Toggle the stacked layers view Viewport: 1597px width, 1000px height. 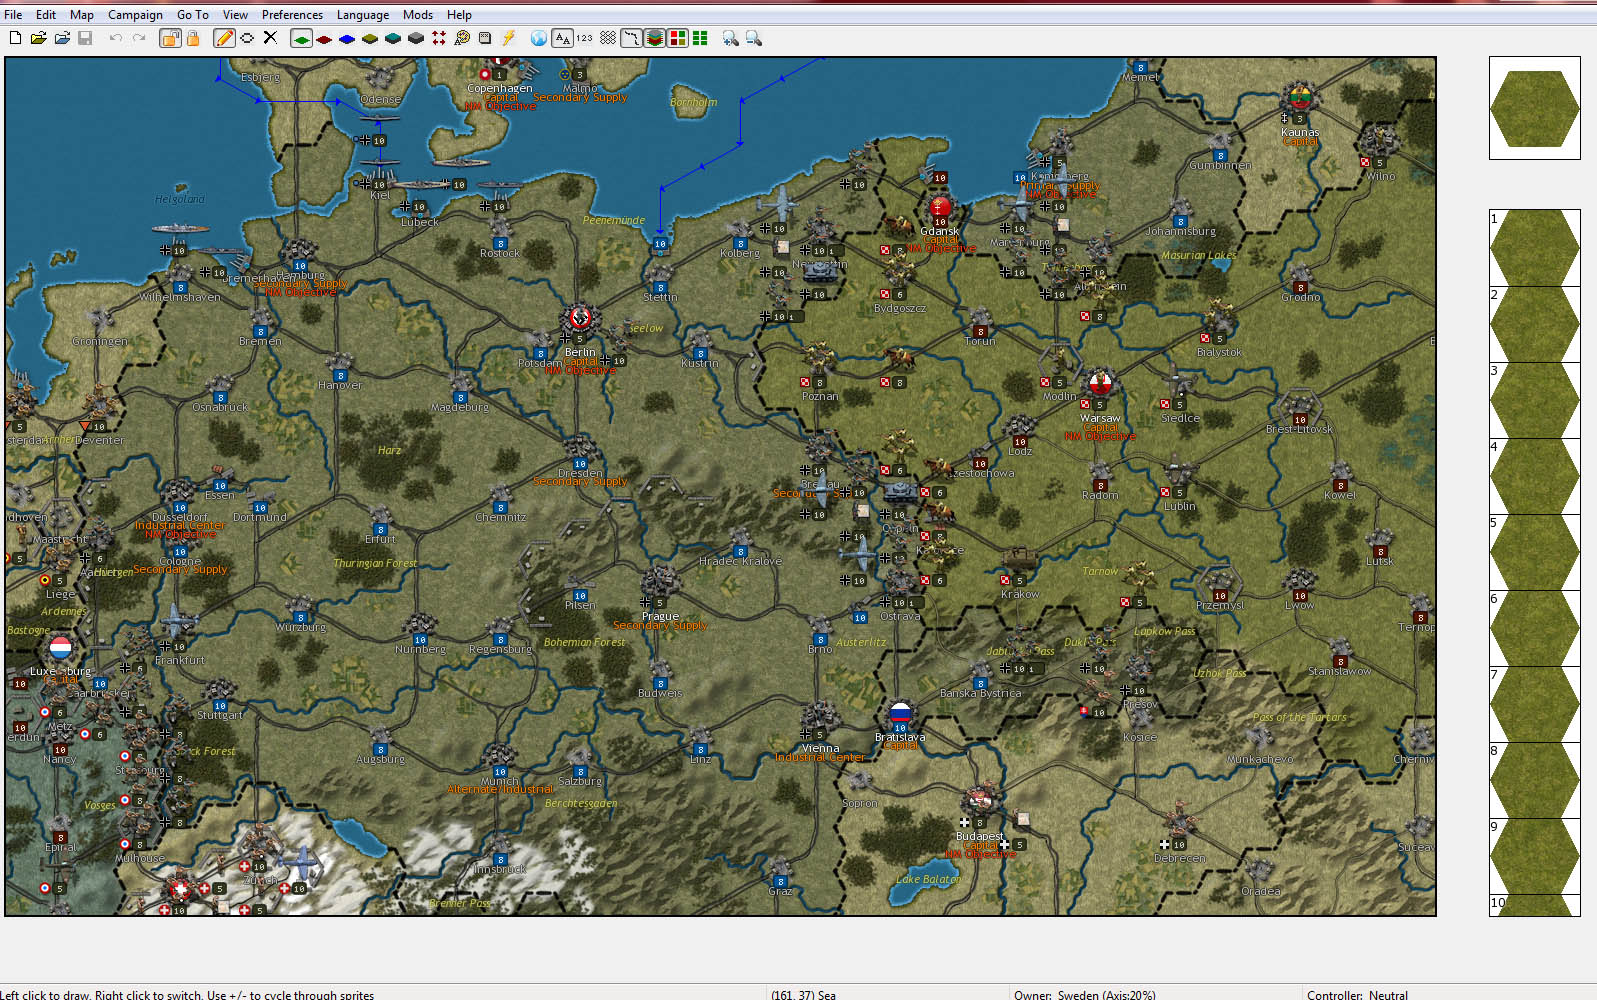[x=655, y=38]
